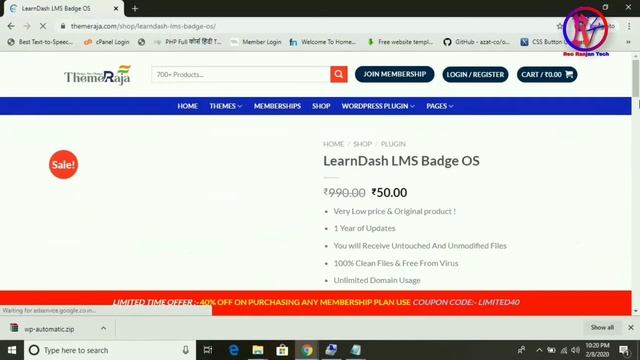Open Task View on taskbar
640x360 pixels.
[208, 350]
